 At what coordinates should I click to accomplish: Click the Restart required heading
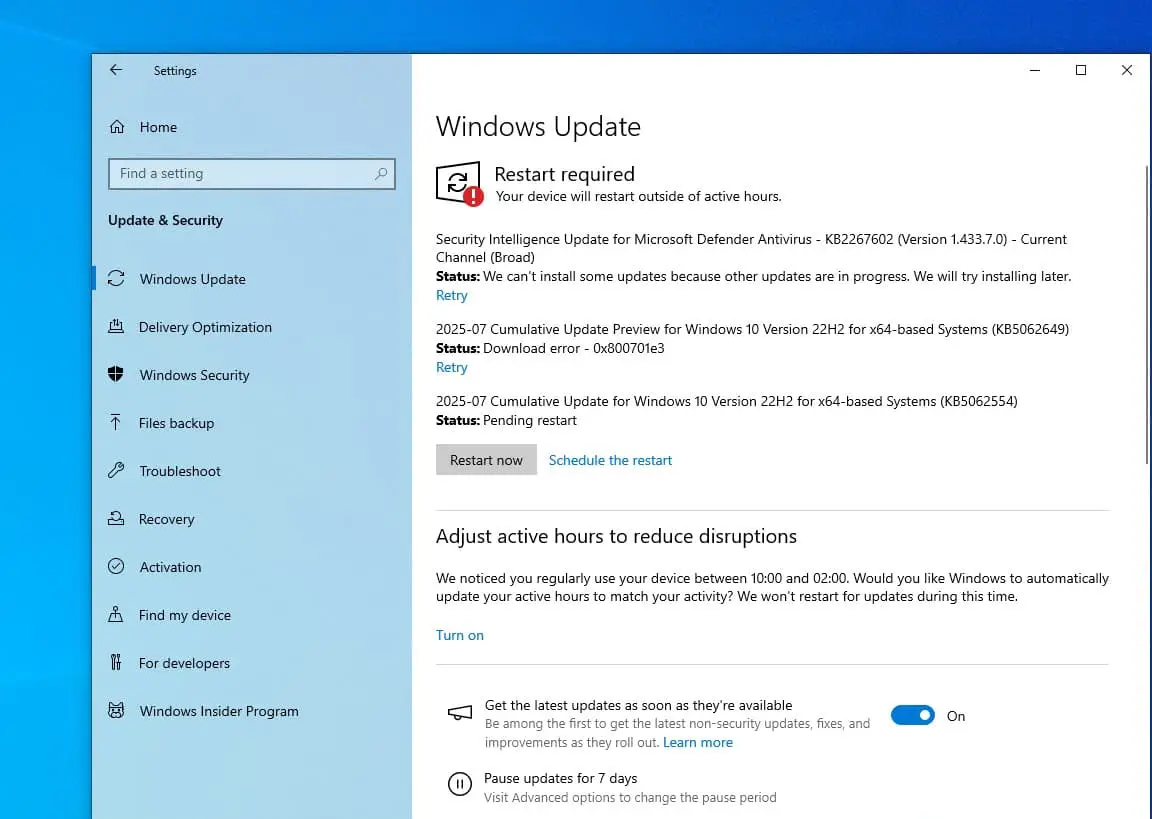564,174
